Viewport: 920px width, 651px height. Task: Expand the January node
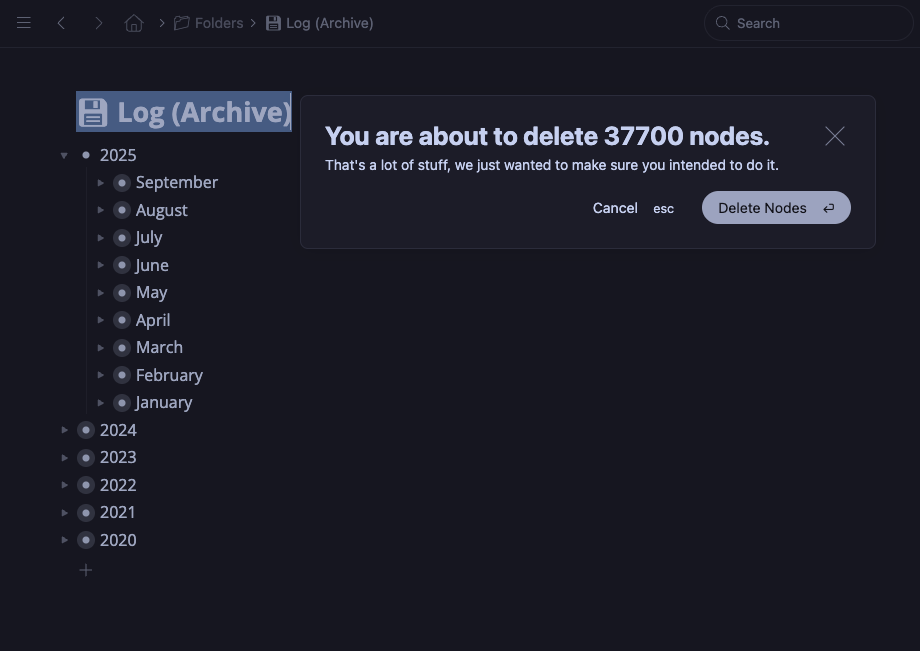click(101, 403)
